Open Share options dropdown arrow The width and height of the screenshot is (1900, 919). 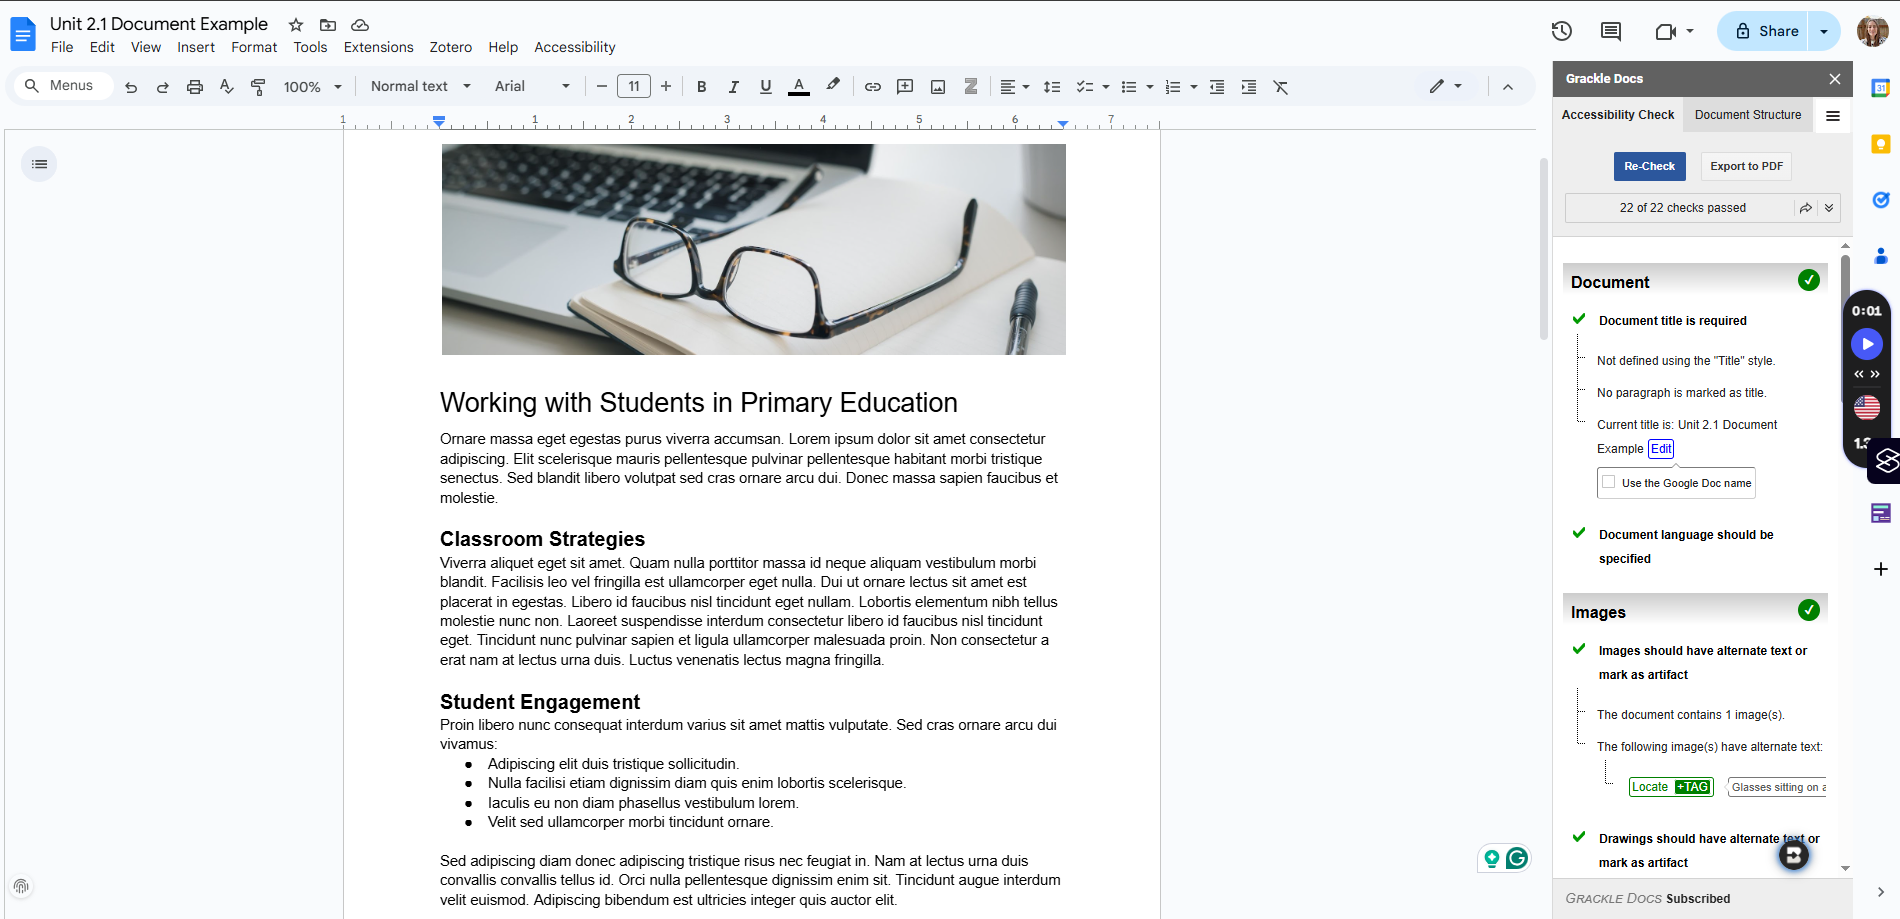click(1825, 31)
